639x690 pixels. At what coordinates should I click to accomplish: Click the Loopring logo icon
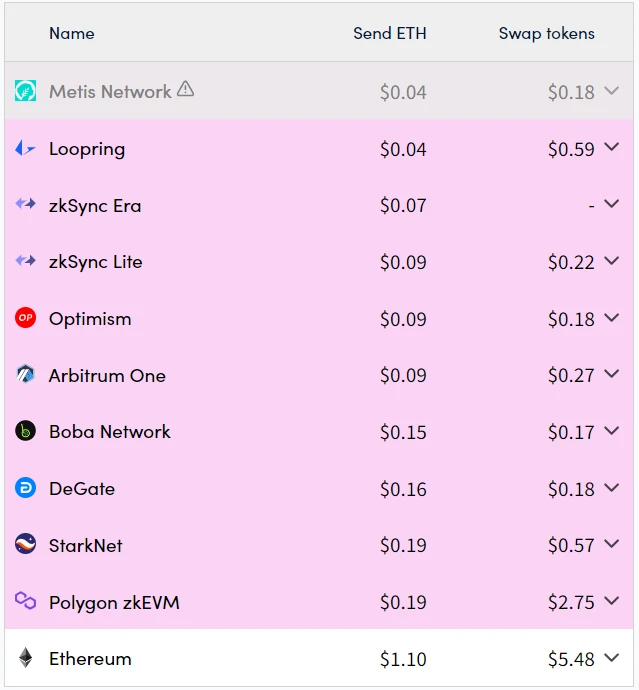coord(25,148)
